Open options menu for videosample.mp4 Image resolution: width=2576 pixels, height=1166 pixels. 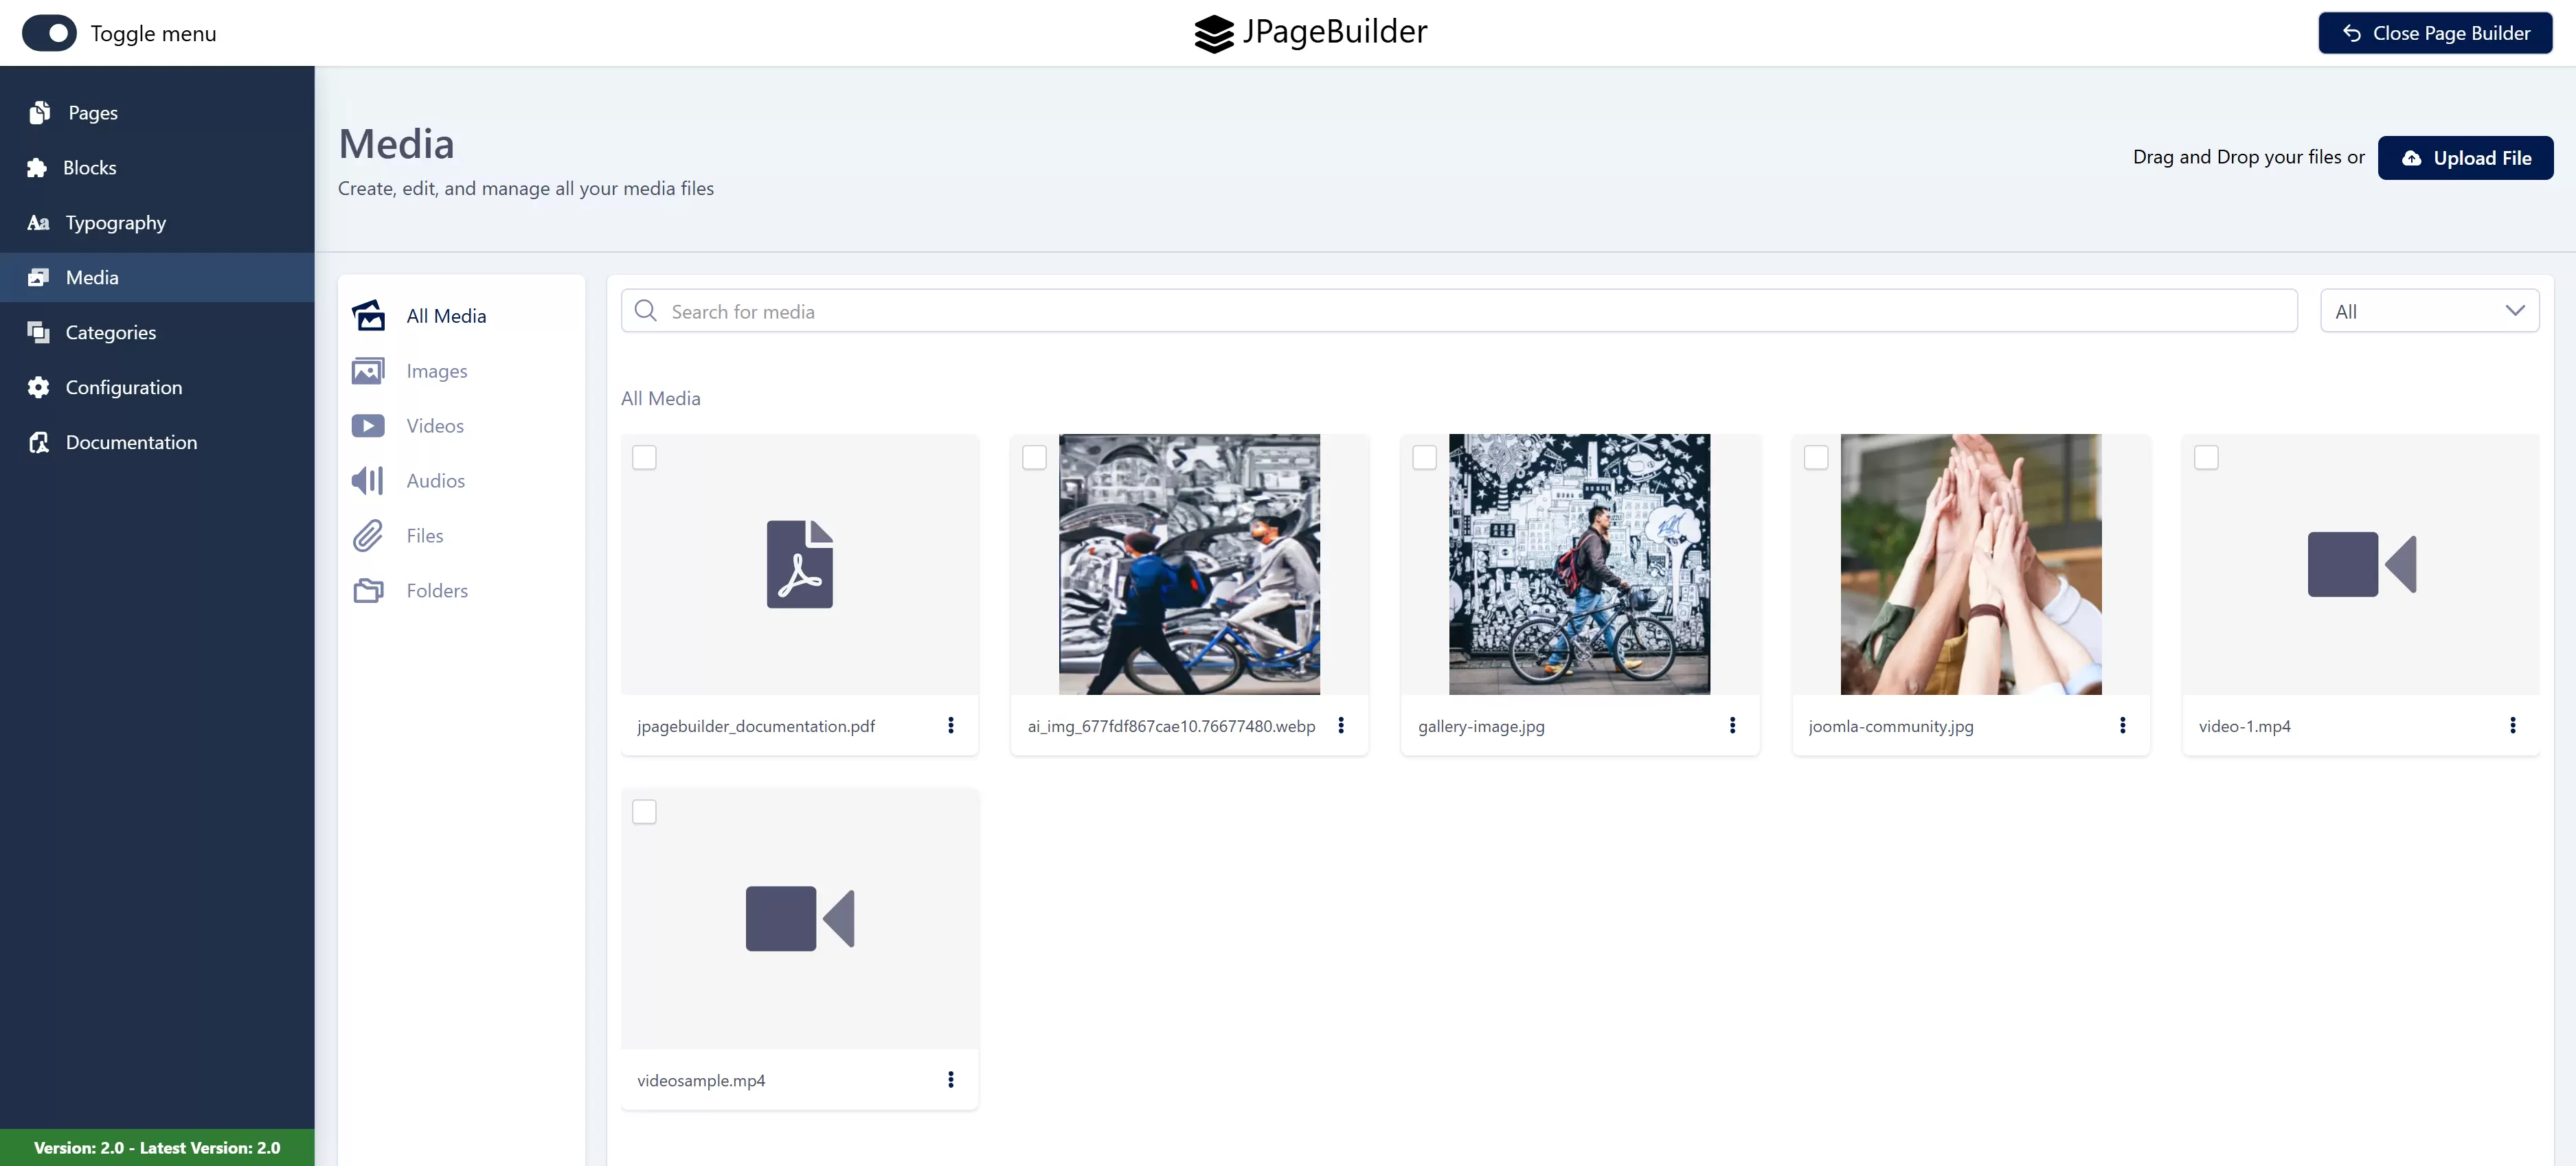950,1079
